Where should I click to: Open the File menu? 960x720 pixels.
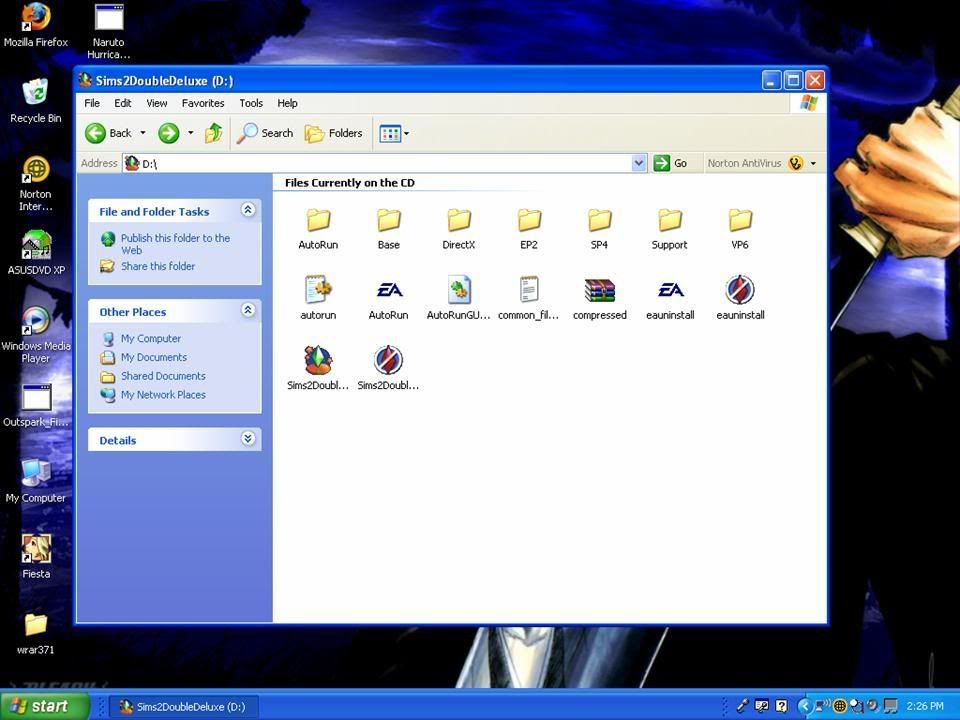click(92, 103)
